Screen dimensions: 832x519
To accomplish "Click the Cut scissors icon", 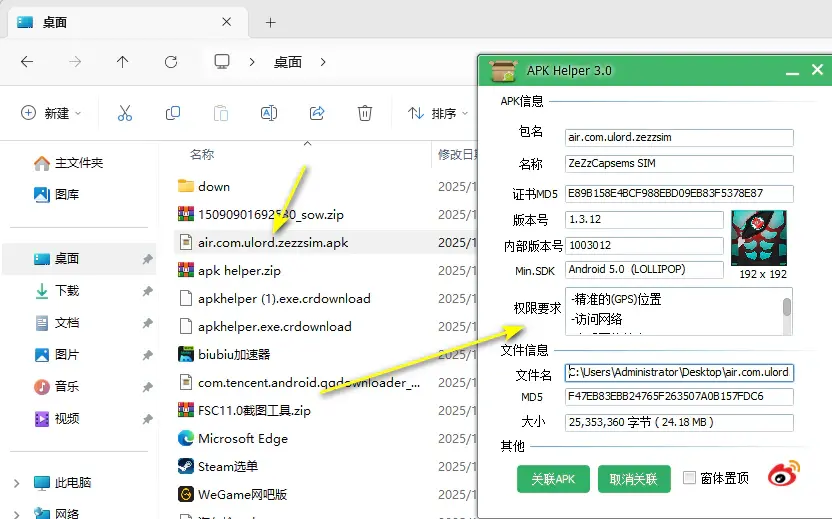I will coord(125,113).
